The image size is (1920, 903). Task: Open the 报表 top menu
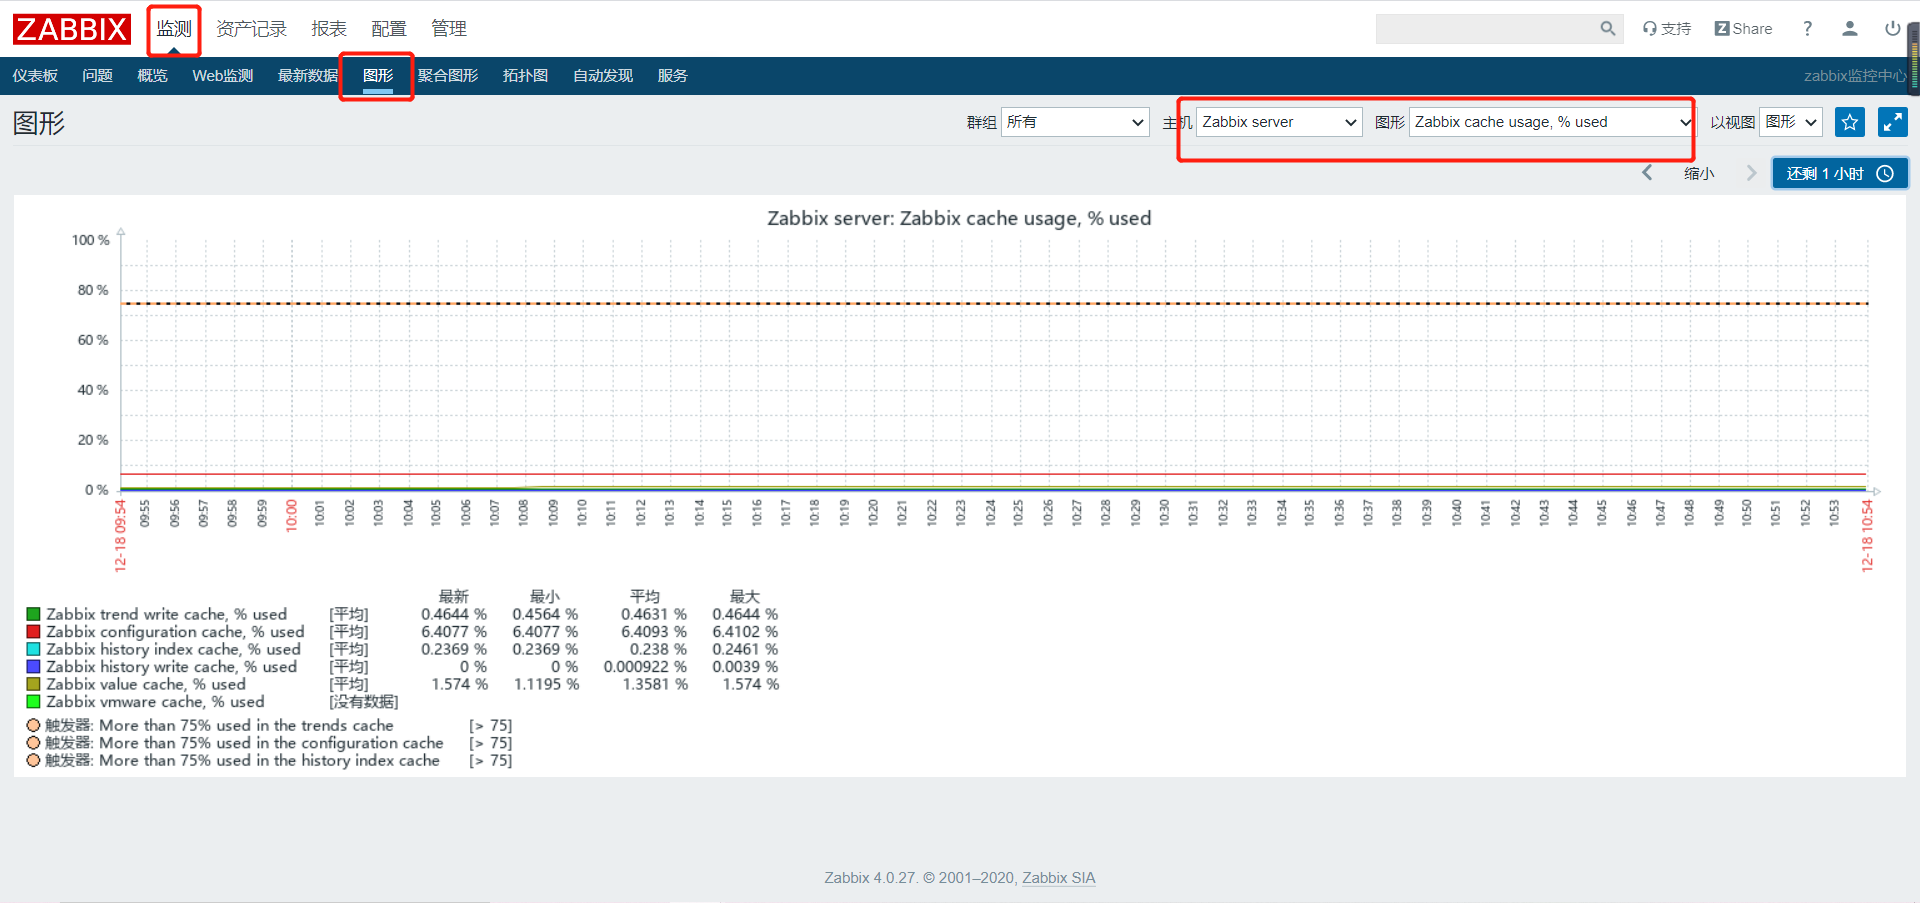click(329, 29)
